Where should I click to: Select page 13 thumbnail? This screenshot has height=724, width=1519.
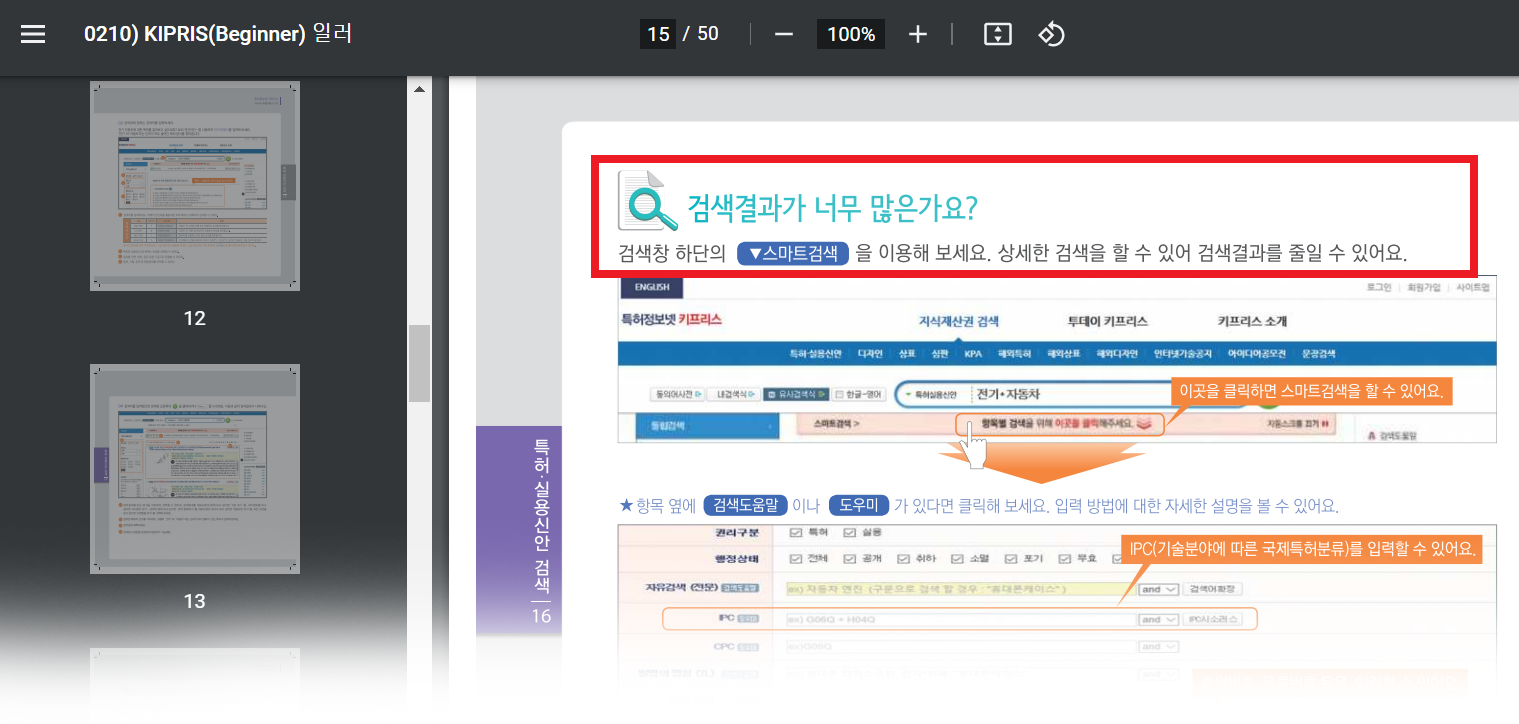[x=195, y=469]
